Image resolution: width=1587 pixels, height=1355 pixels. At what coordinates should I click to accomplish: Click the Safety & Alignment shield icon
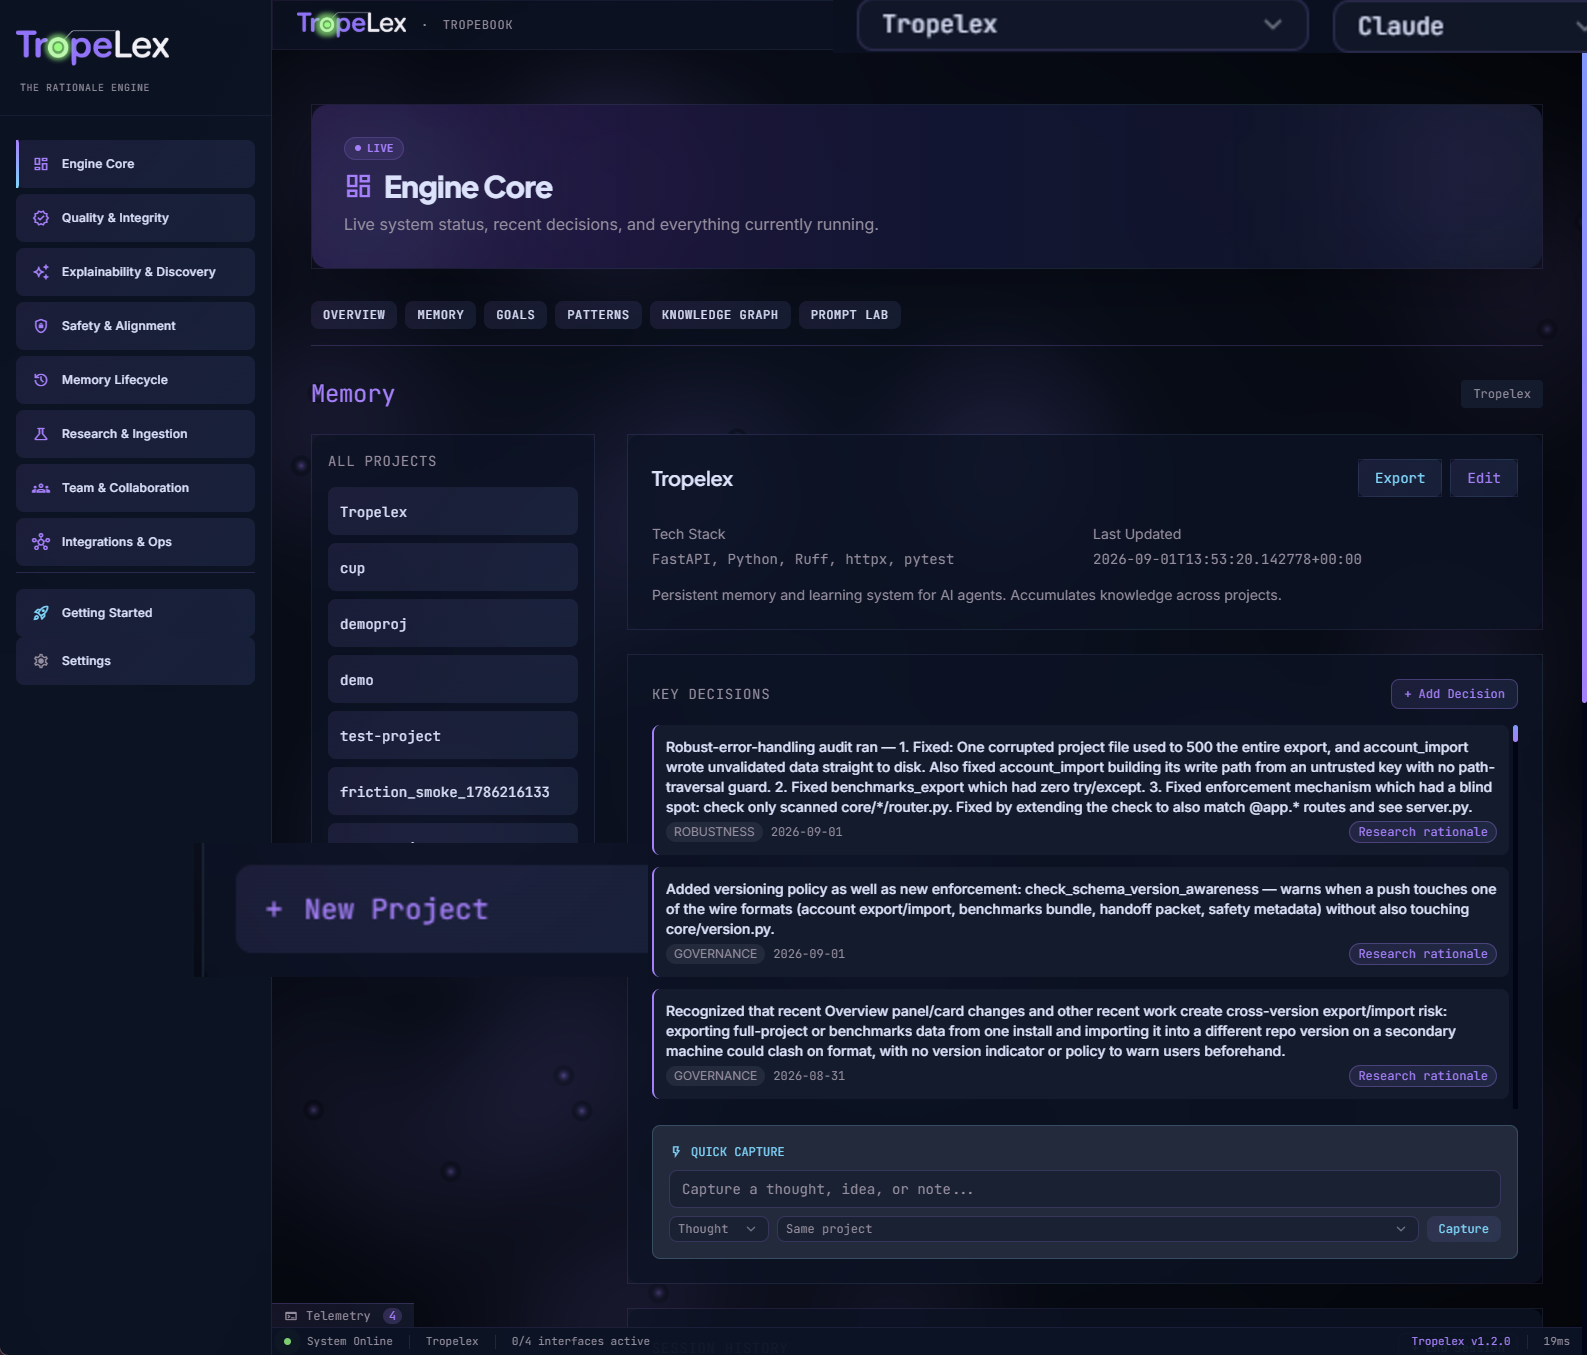(x=41, y=326)
